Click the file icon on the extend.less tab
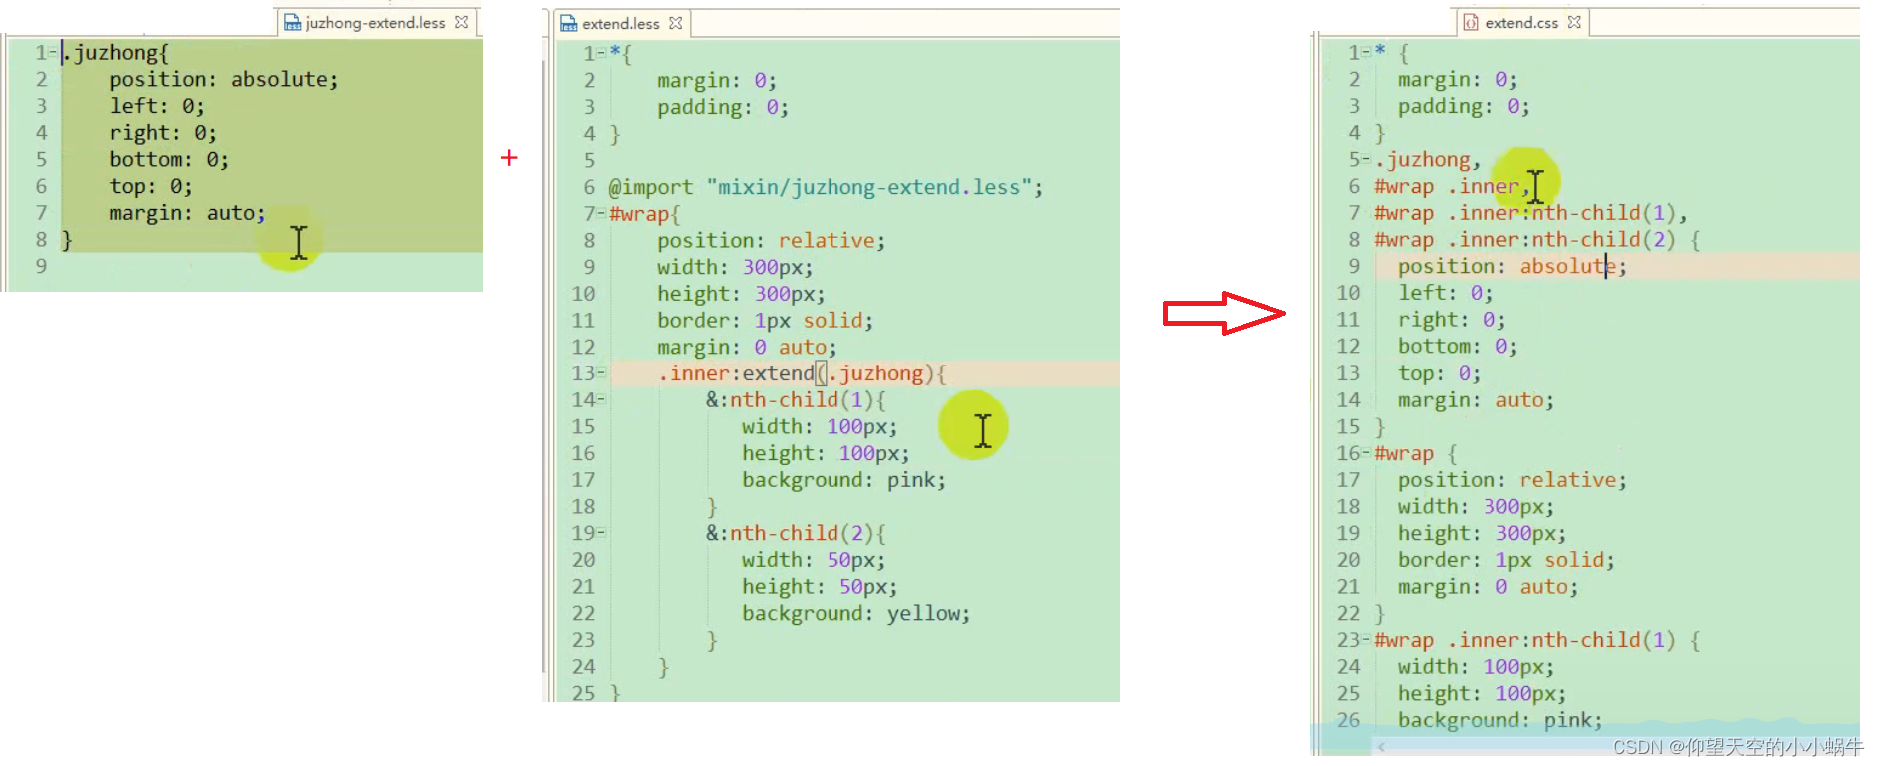 569,23
